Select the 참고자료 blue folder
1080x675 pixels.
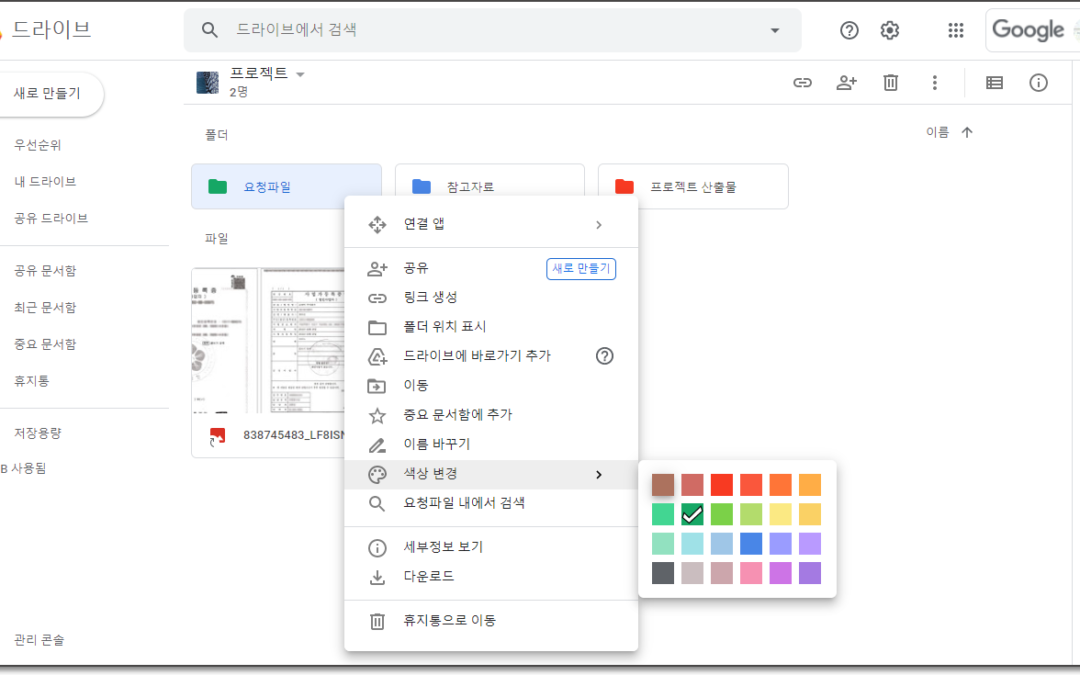pyautogui.click(x=489, y=180)
